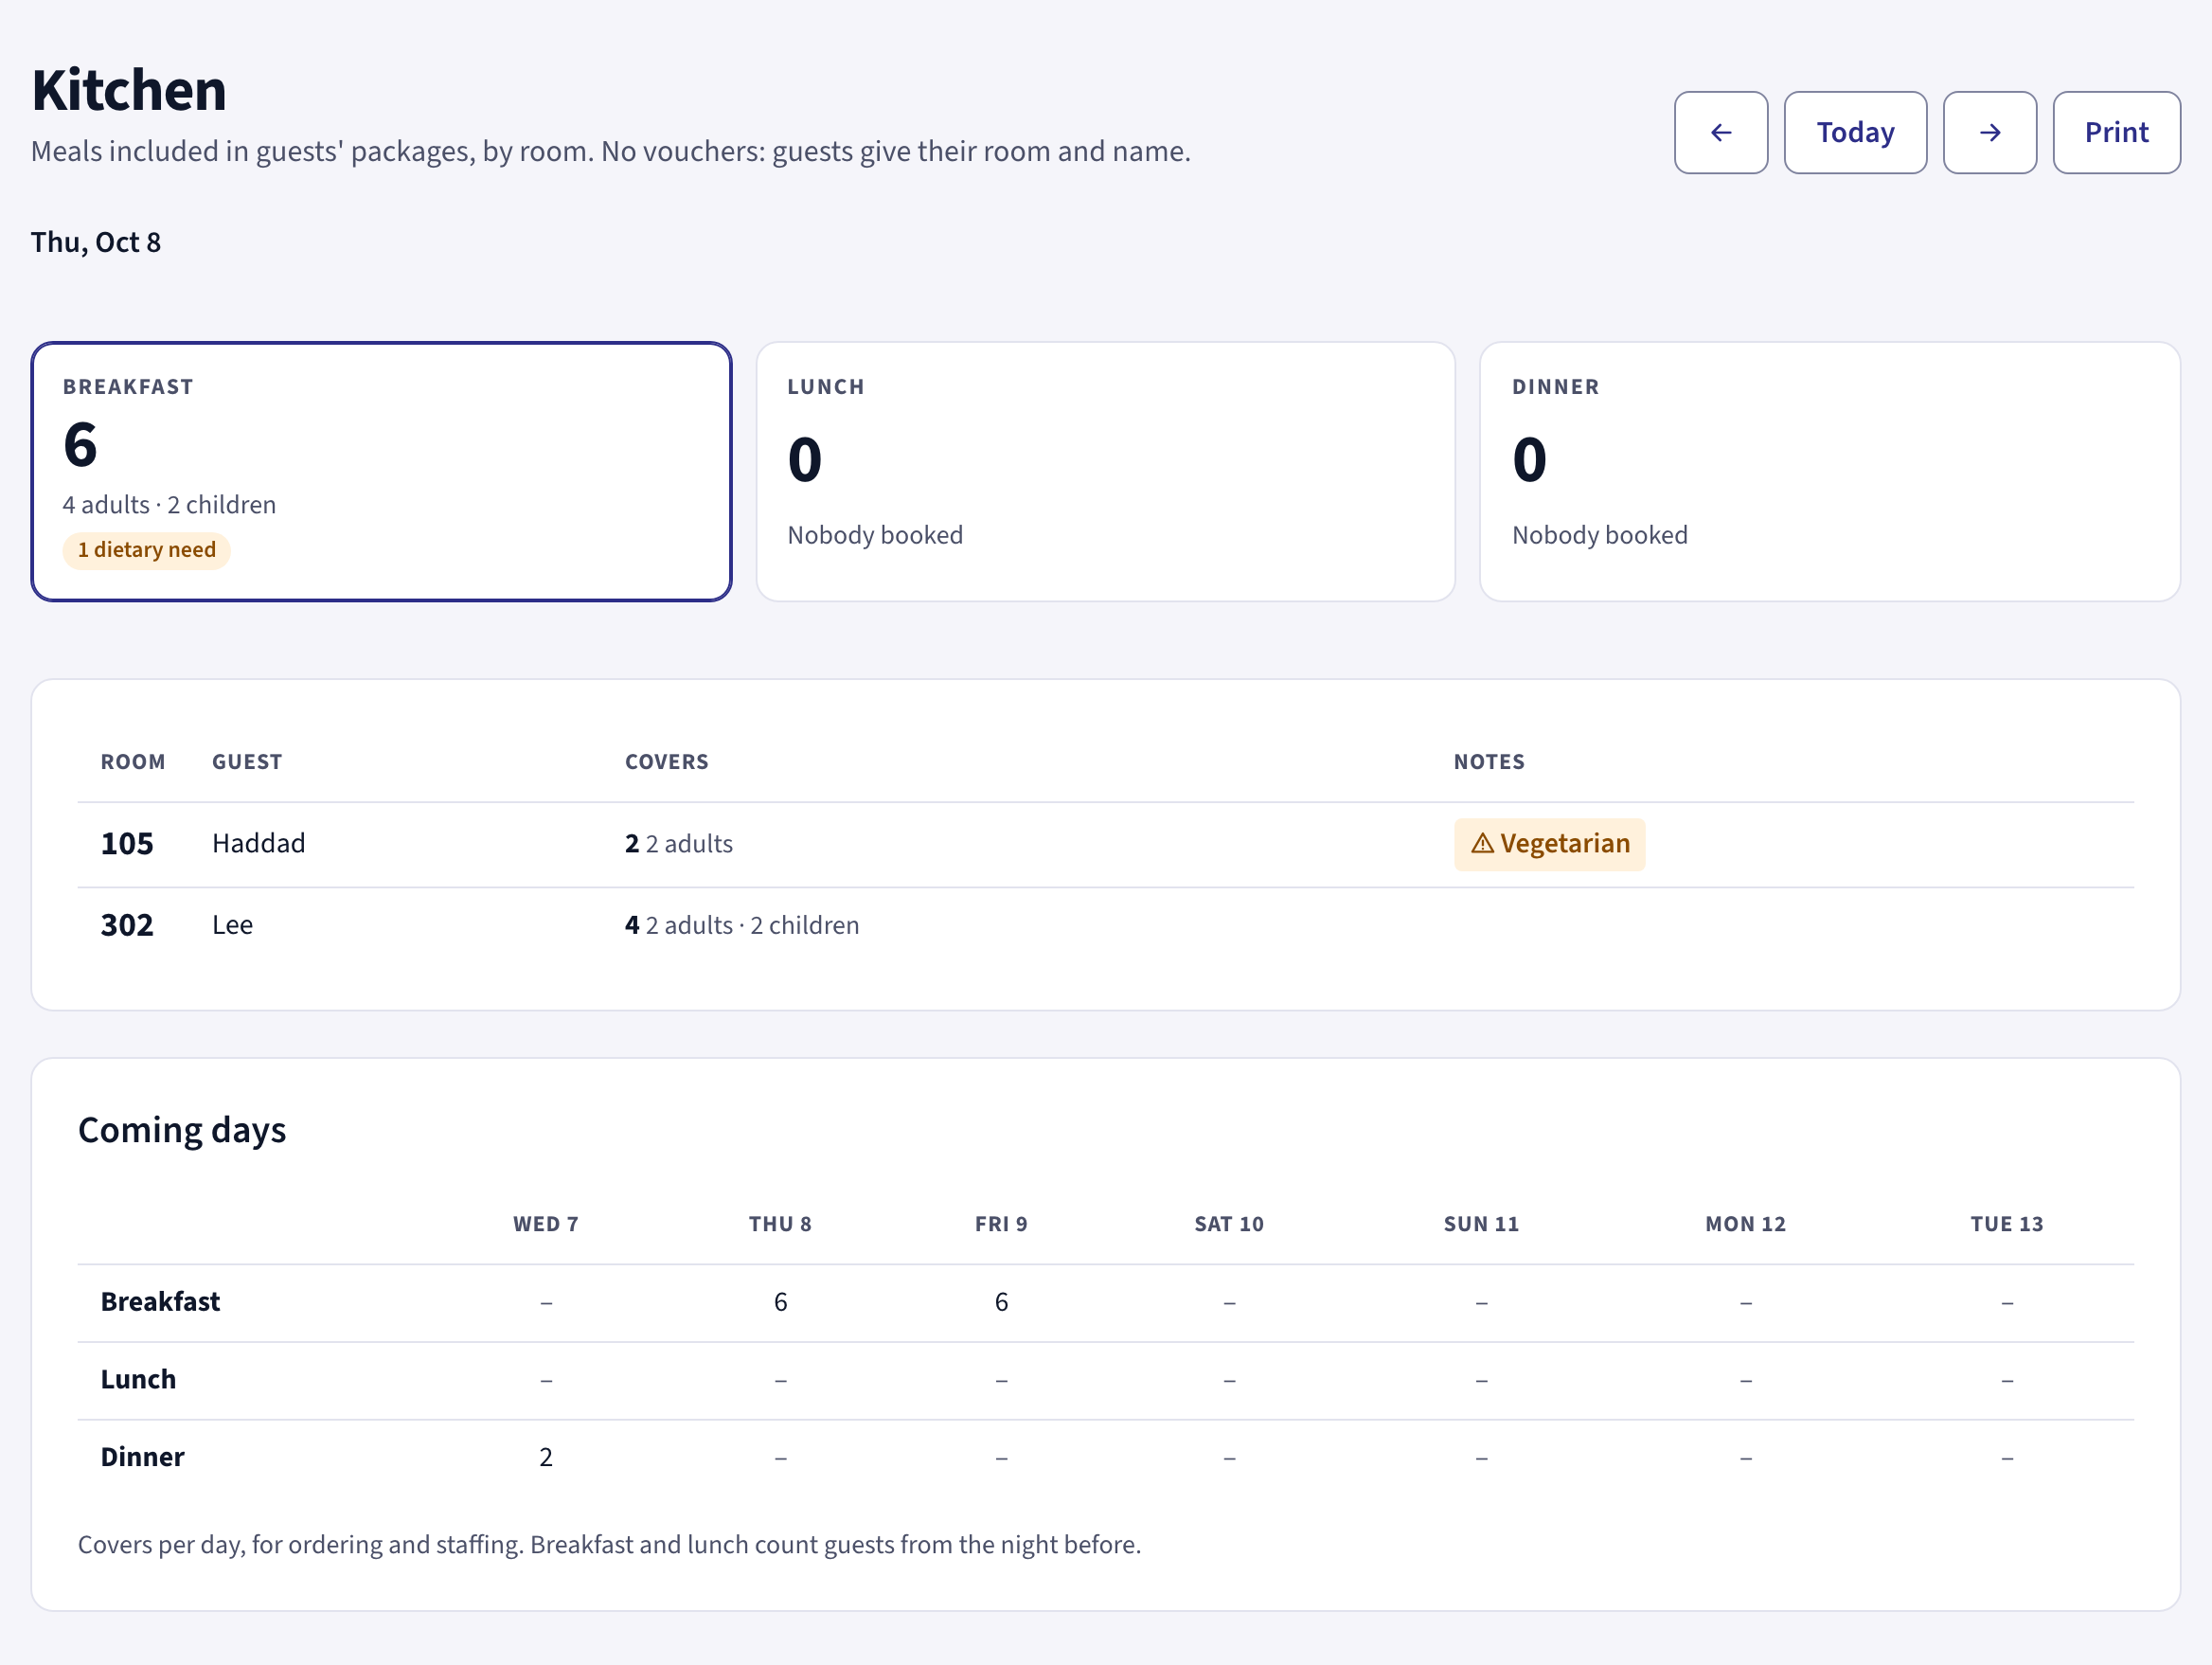Select the SAT 10 column header
Viewport: 2212px width, 1665px height.
pyautogui.click(x=1229, y=1224)
